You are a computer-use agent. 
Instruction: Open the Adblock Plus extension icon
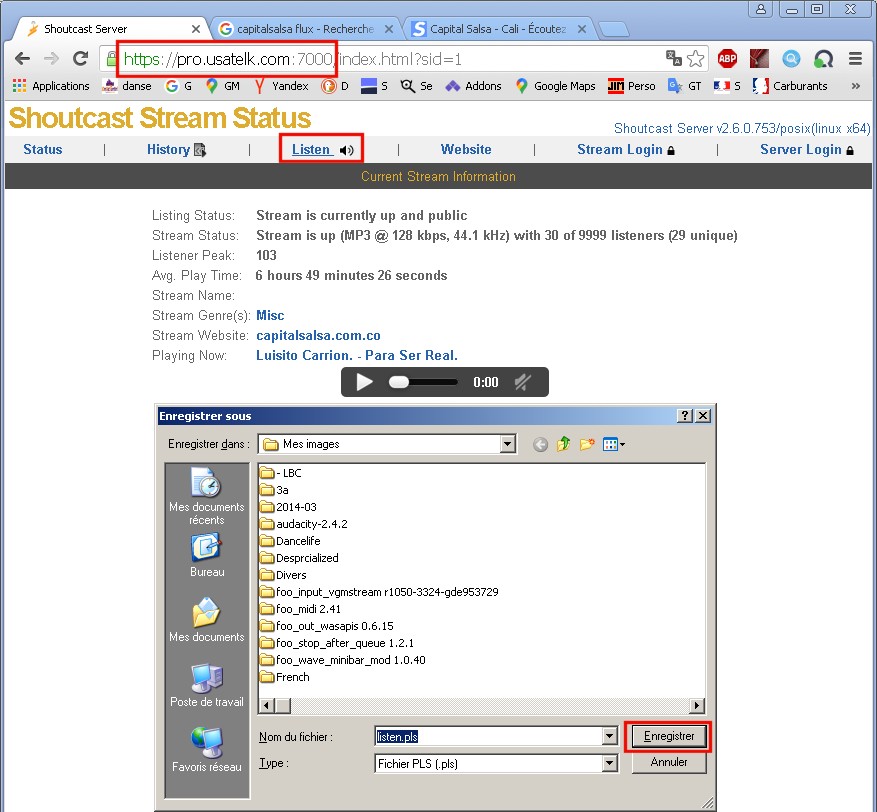coord(727,58)
